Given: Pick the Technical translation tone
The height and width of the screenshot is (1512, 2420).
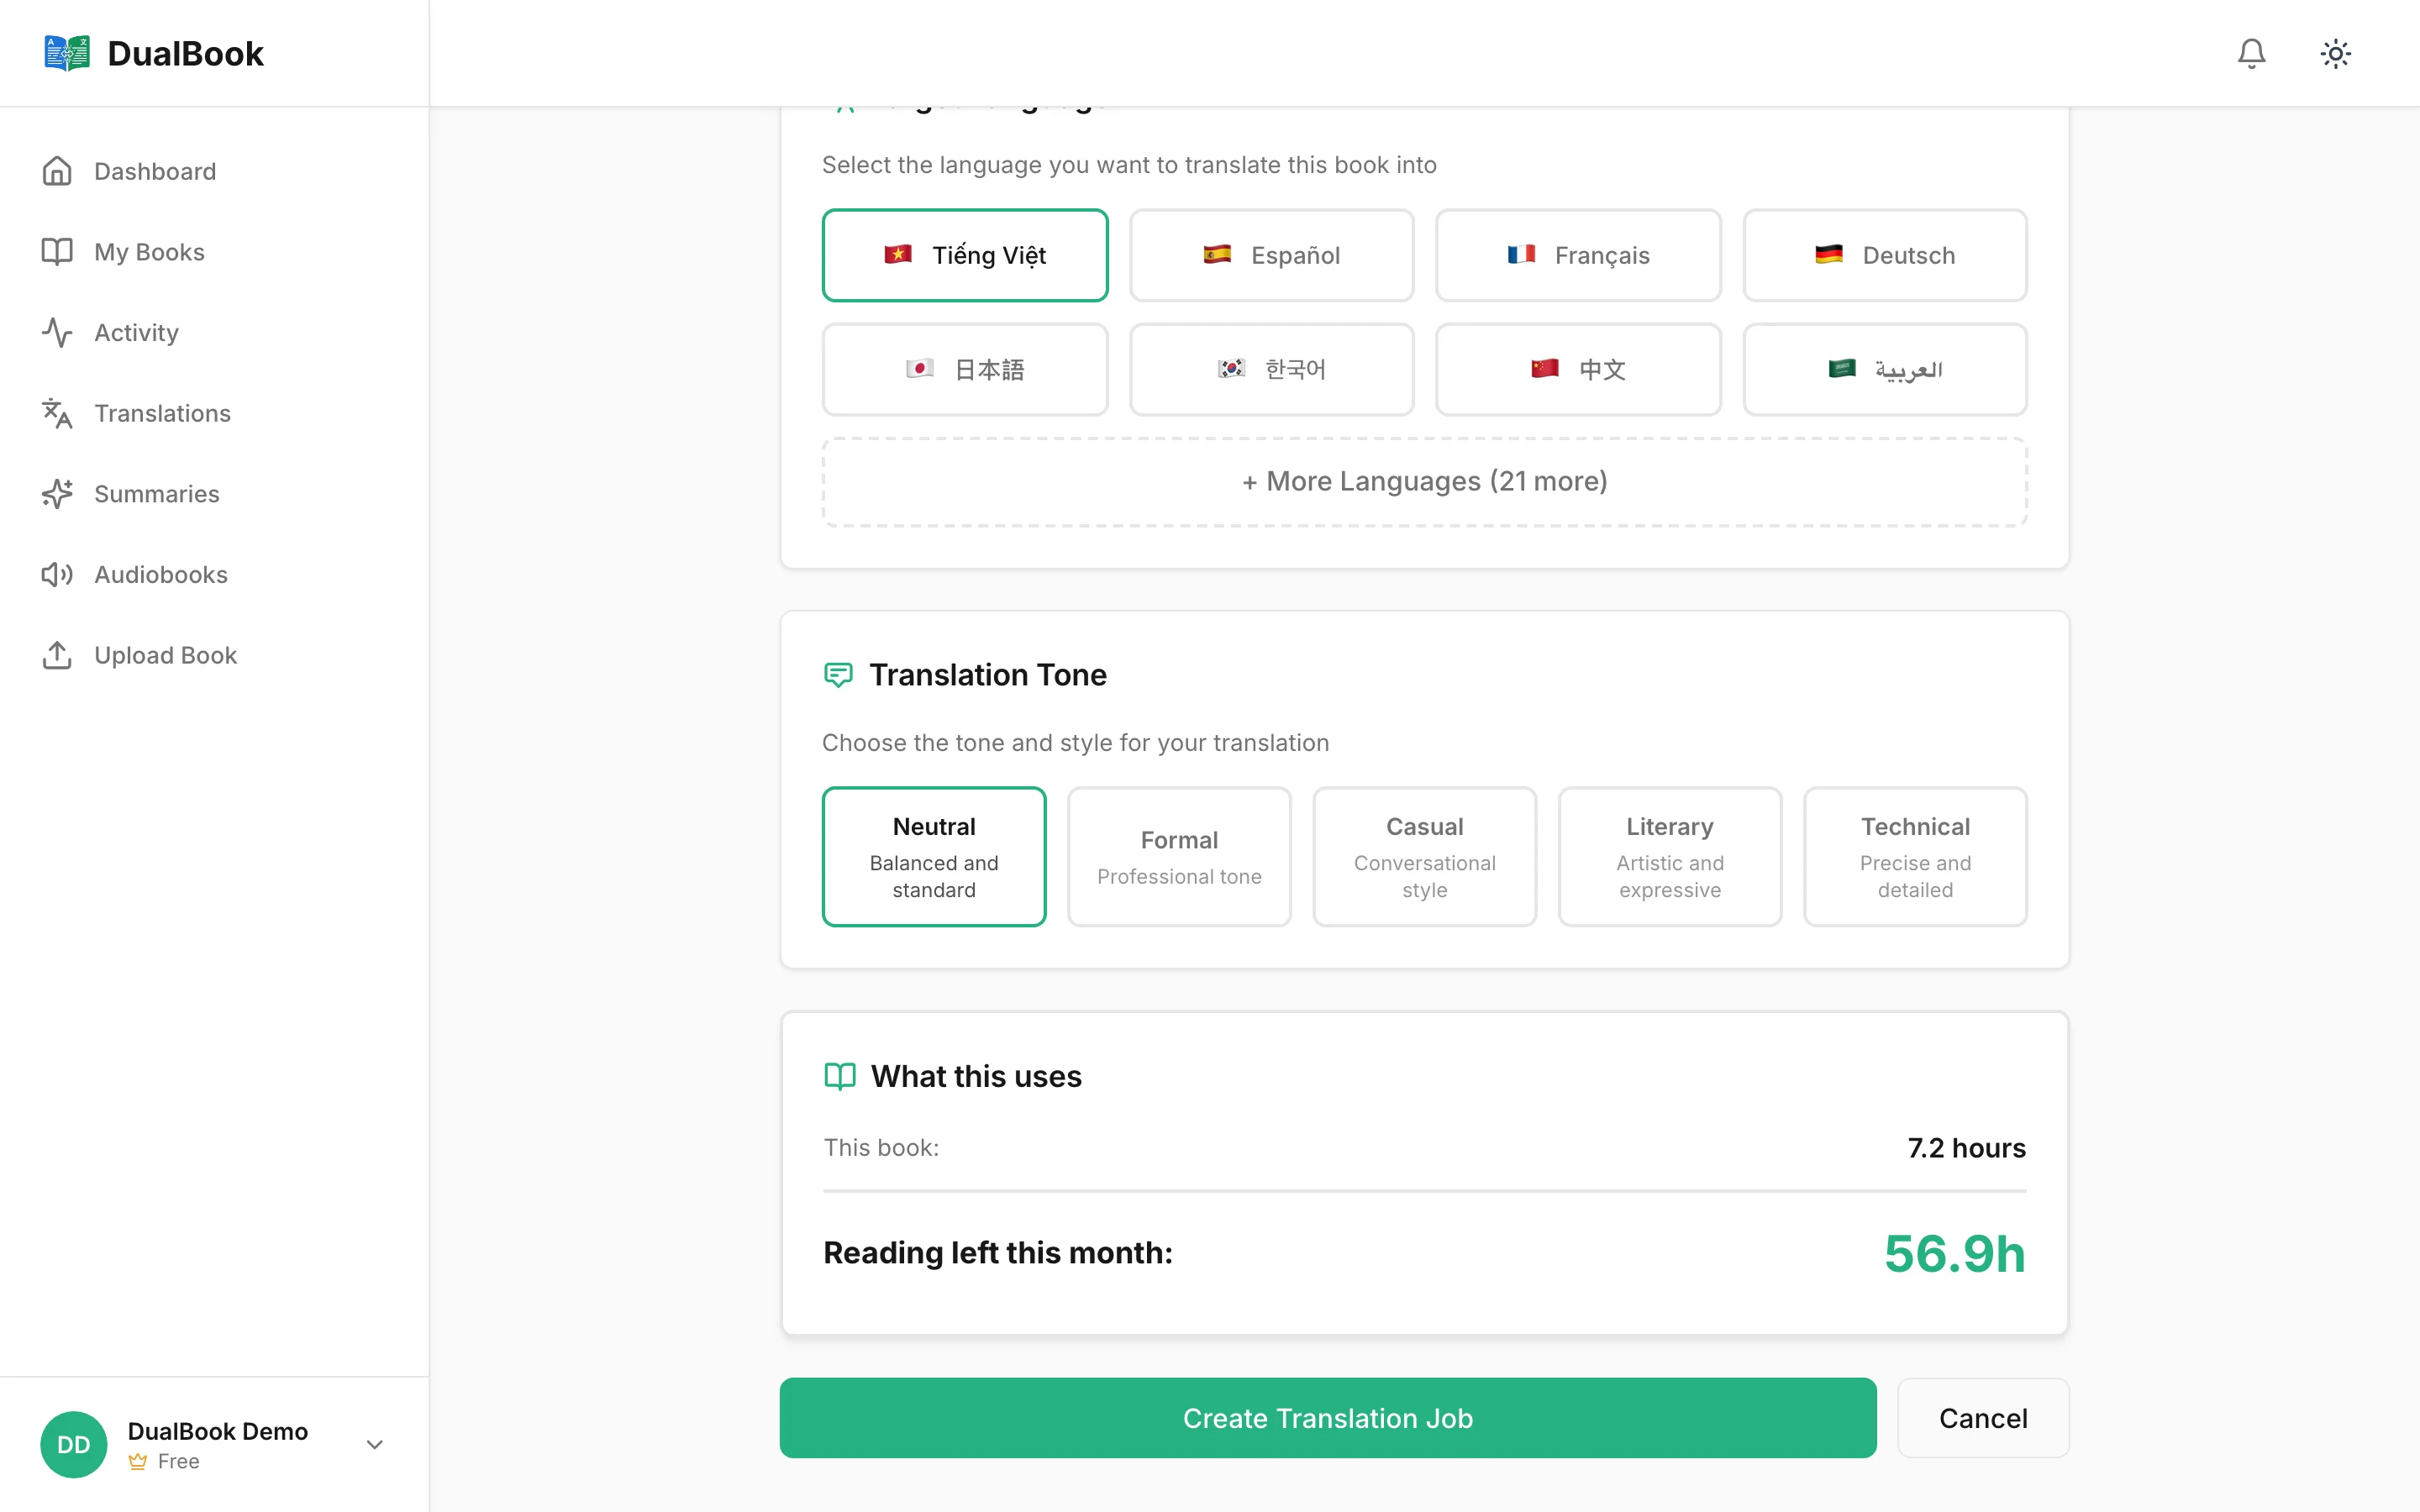Looking at the screenshot, I should click(1915, 856).
